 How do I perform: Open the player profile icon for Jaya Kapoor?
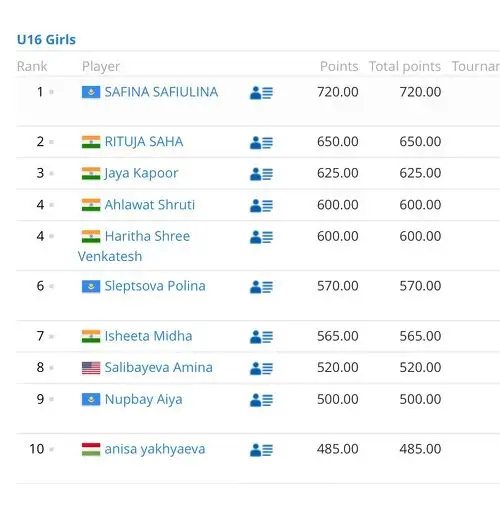(261, 174)
